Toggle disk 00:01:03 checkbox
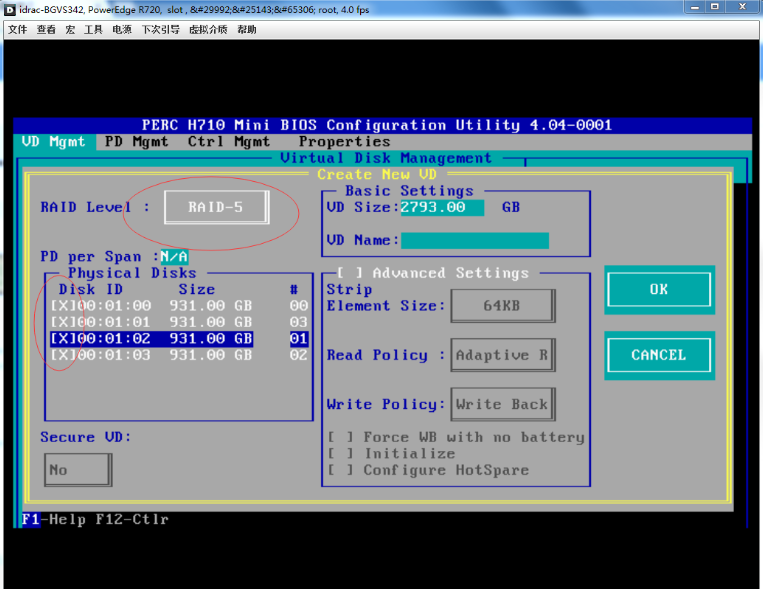The image size is (763, 589). coord(63,355)
